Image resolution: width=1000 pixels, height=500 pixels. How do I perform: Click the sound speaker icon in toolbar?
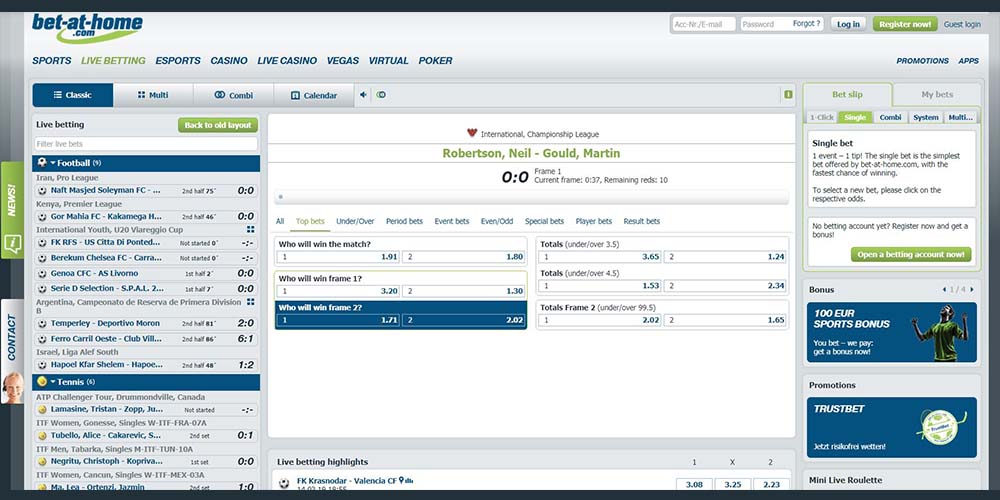pos(363,95)
